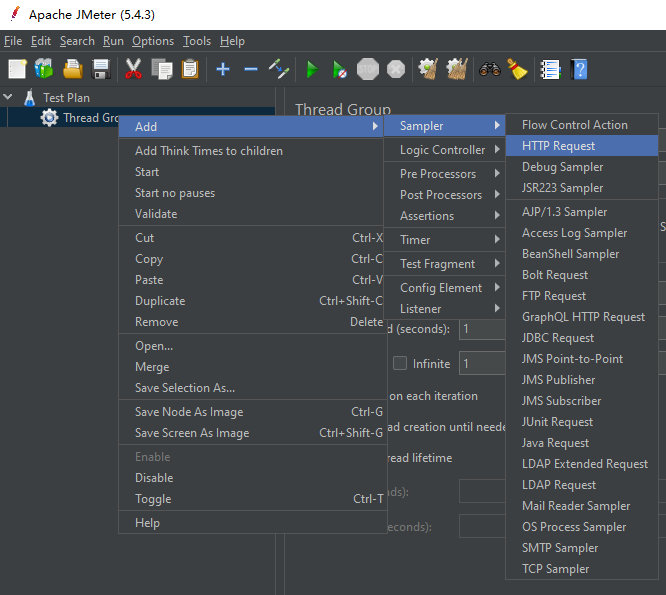Click the Reset Search broom icon
Screen dimensions: 666x595
[517, 69]
